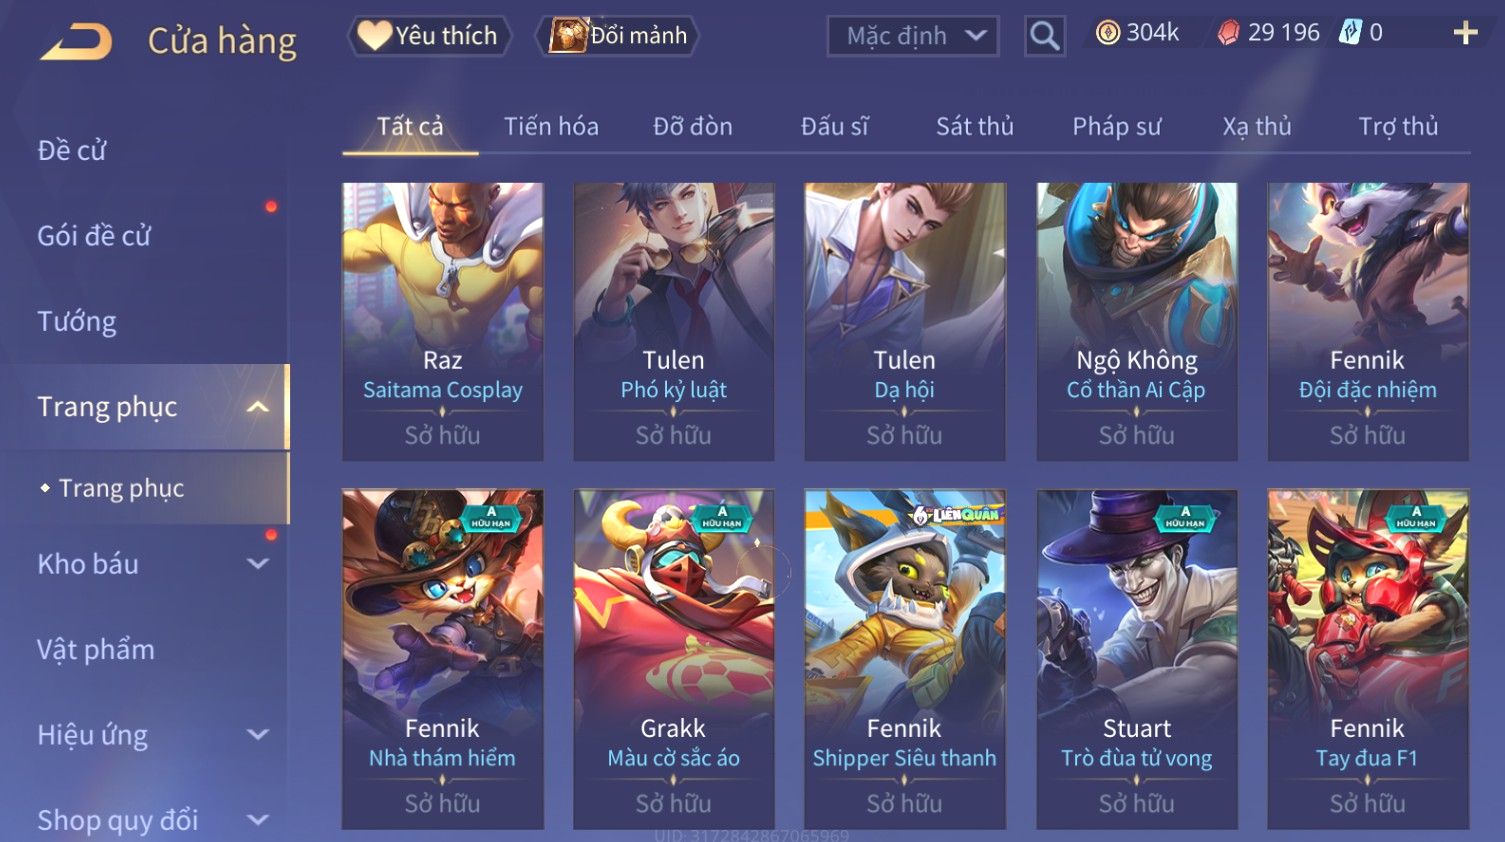Tap the red ruby currency icon
This screenshot has width=1505, height=842.
coord(1228,33)
